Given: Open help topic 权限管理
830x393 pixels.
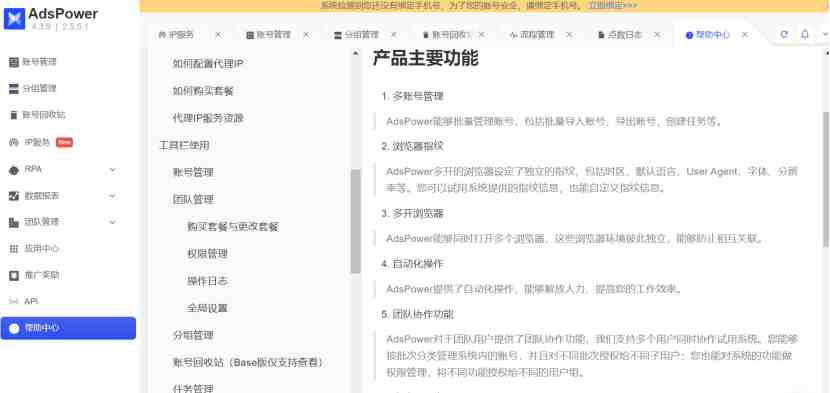Looking at the screenshot, I should (x=208, y=254).
